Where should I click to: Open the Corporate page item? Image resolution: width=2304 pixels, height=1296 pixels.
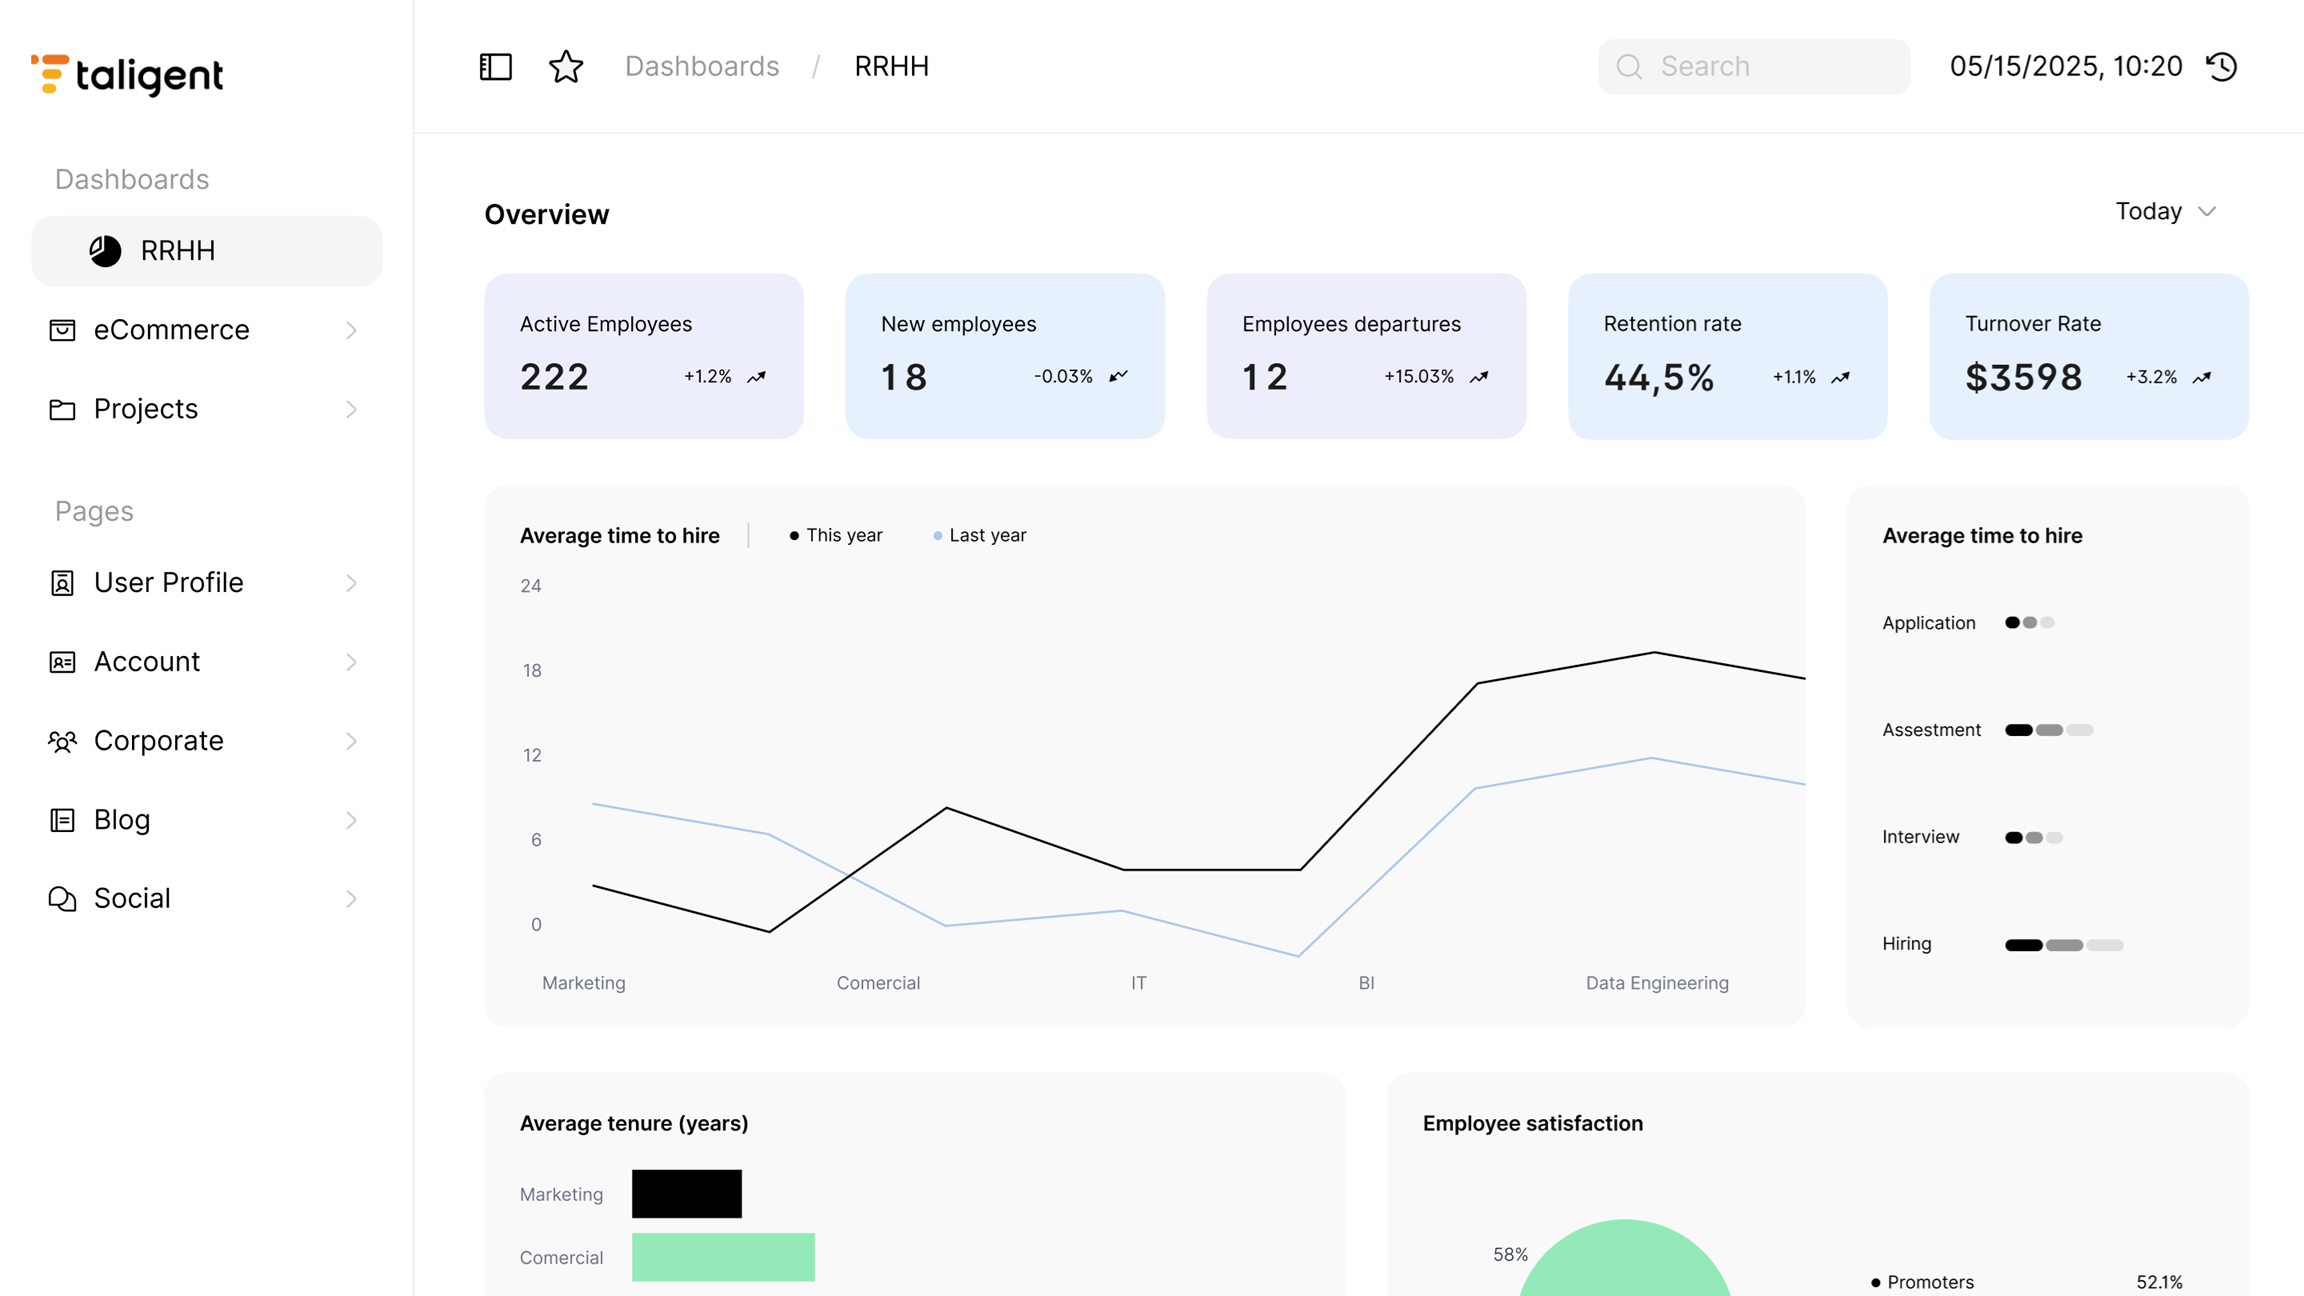point(207,741)
